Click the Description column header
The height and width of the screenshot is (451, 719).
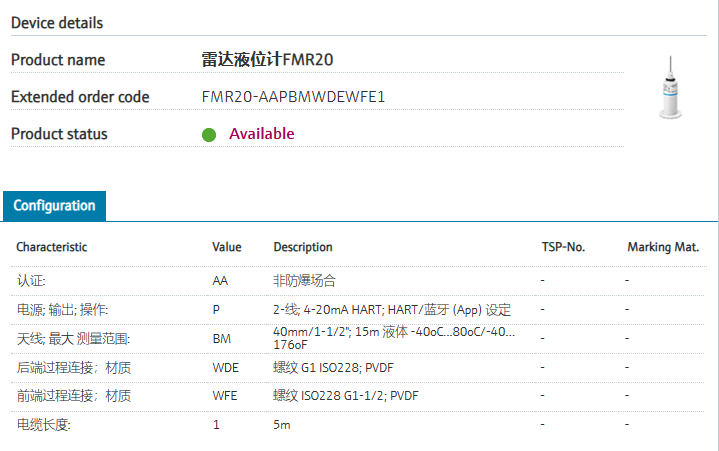click(303, 247)
